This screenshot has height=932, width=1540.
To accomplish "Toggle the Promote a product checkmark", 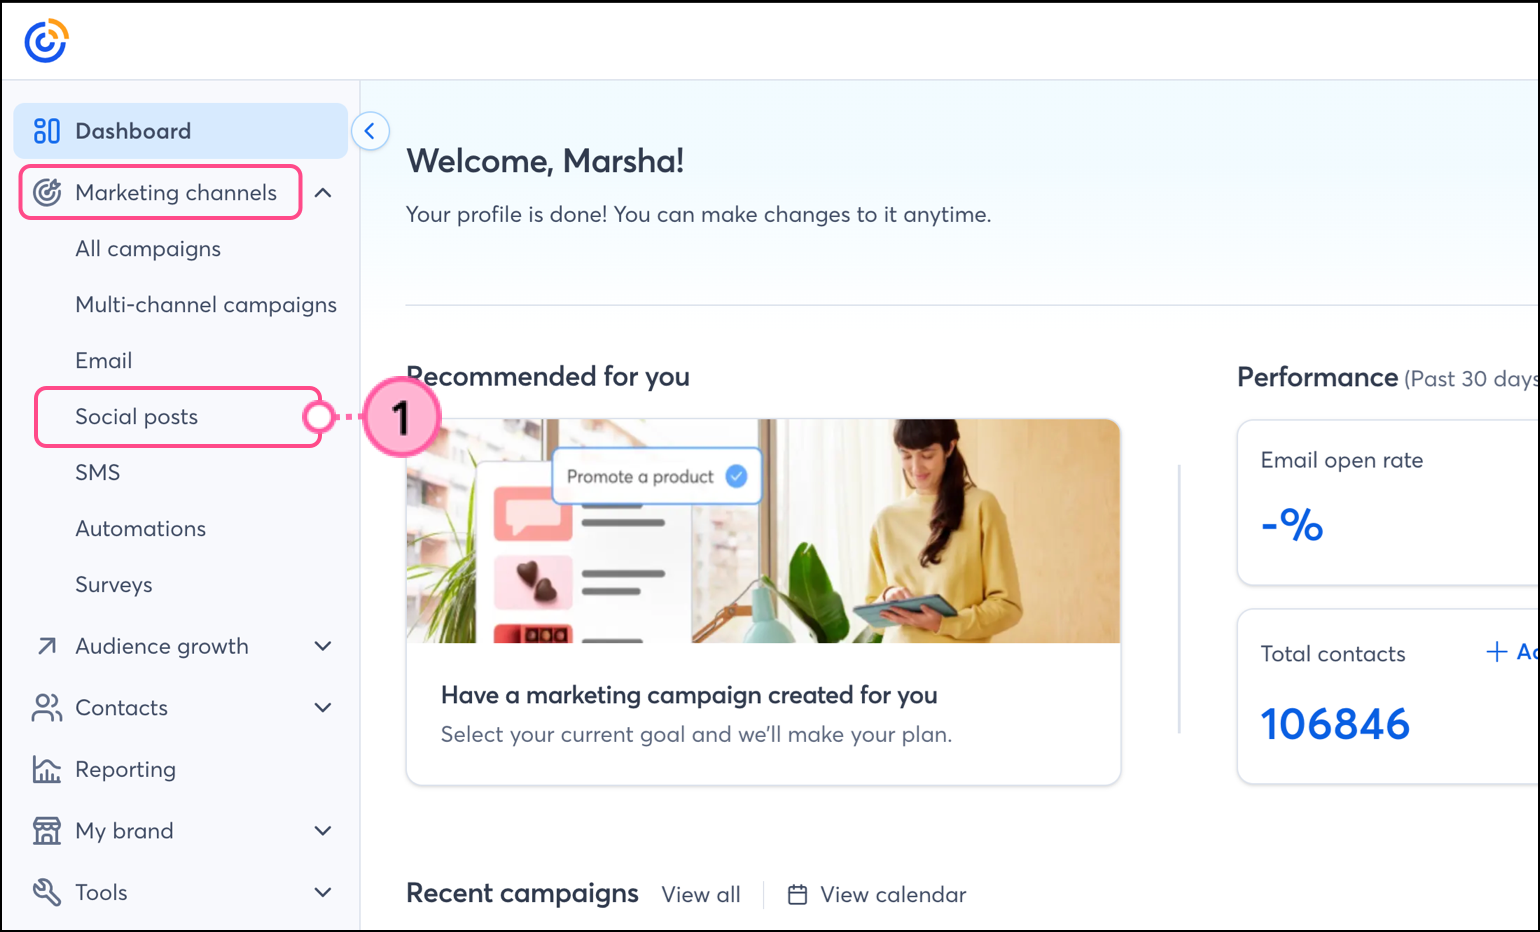I will (736, 476).
